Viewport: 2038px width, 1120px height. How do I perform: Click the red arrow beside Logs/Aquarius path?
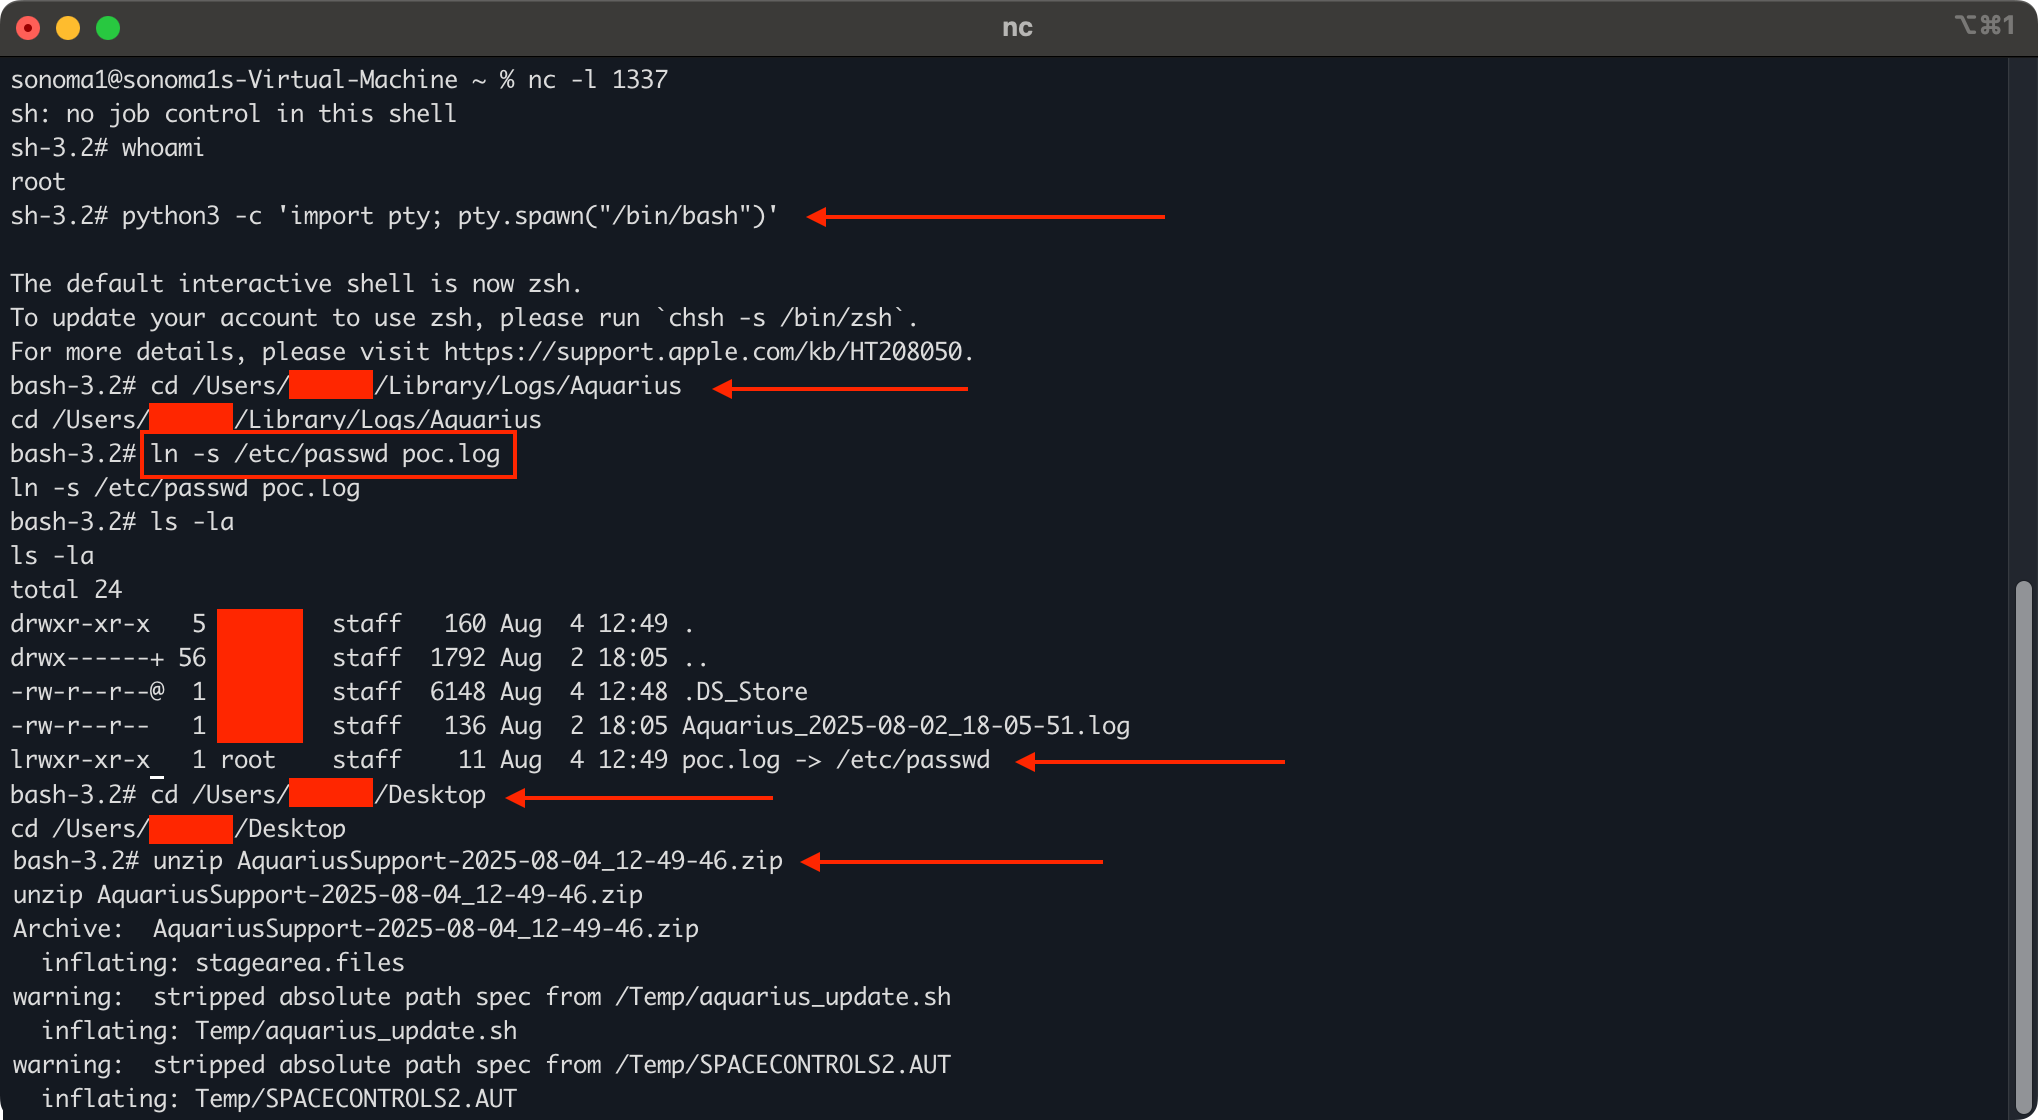click(840, 388)
